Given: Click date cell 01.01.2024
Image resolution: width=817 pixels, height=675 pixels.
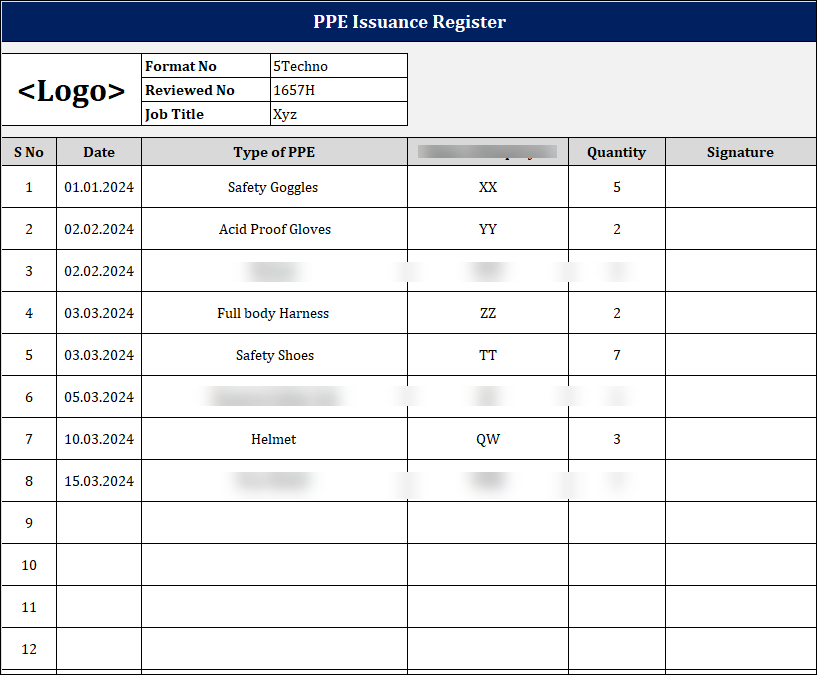Looking at the screenshot, I should tap(99, 187).
